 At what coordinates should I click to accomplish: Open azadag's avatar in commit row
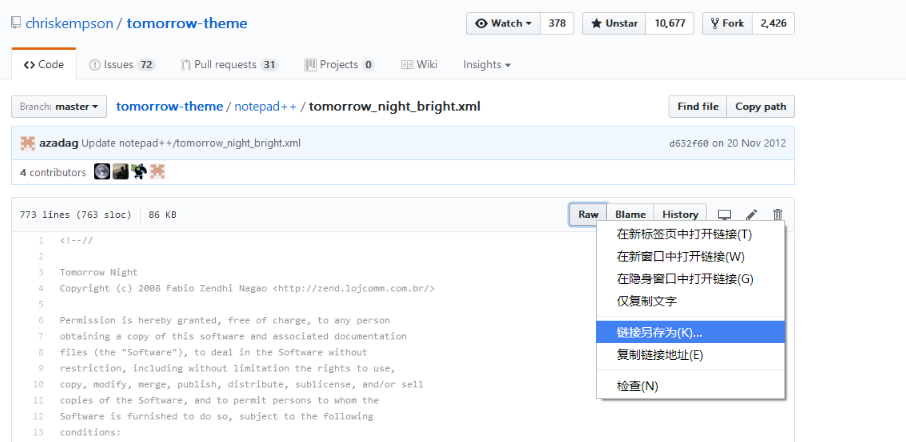[27, 143]
